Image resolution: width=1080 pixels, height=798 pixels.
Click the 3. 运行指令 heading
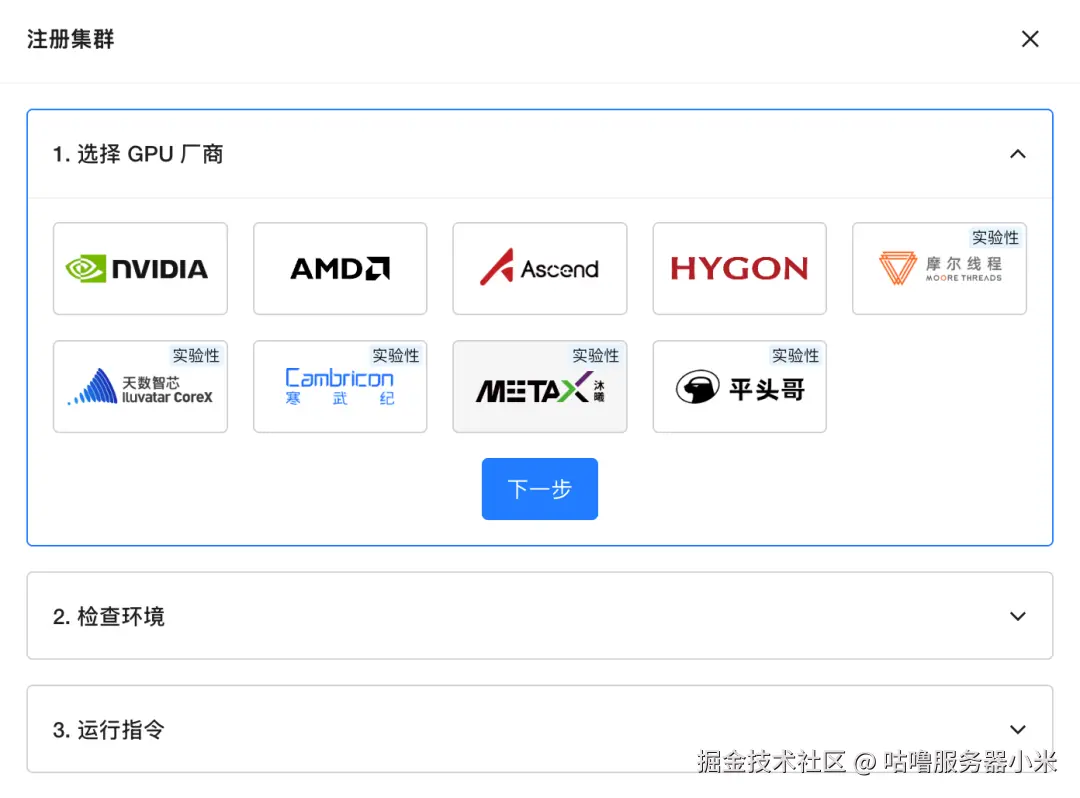pos(109,729)
